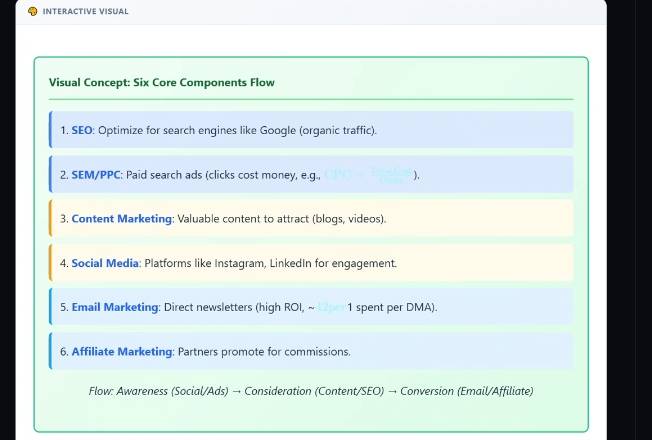Click text 'Platforms like Instagram, LinkedIn for engagement'
This screenshot has height=440, width=652.
click(x=269, y=263)
